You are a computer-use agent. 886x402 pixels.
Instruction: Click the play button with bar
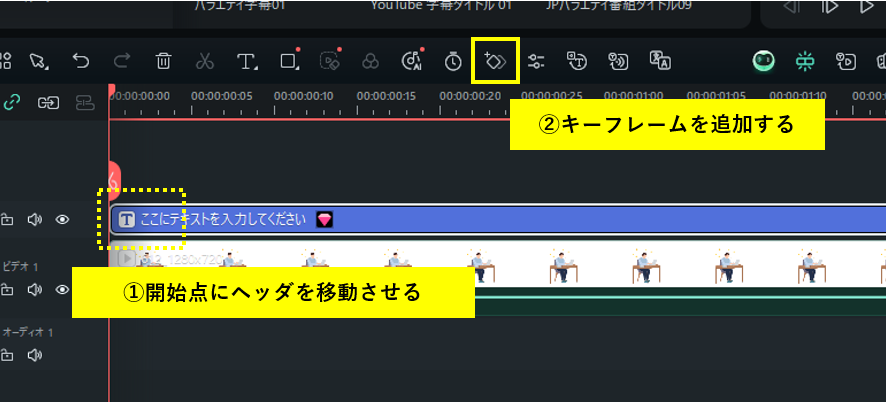(829, 7)
